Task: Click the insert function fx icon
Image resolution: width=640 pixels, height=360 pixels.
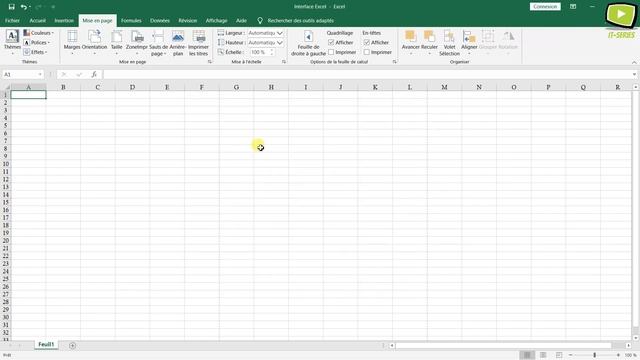Action: [94, 74]
